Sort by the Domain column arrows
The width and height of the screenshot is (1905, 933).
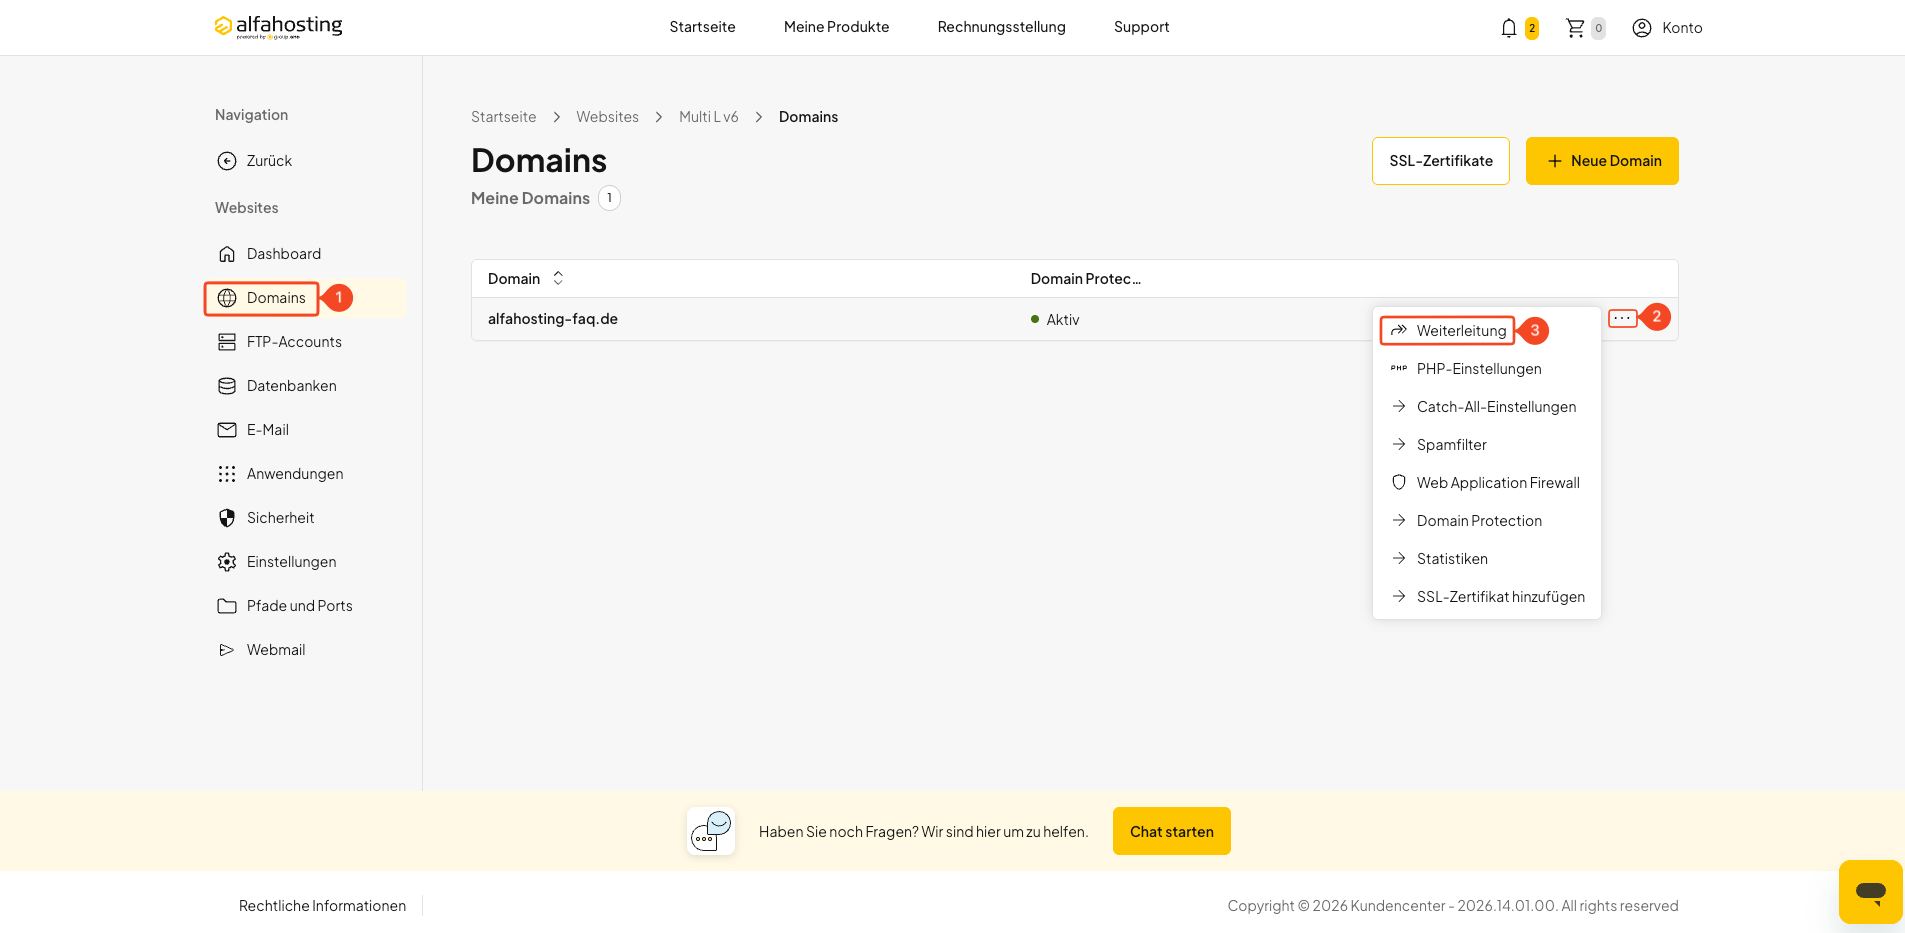pos(558,278)
